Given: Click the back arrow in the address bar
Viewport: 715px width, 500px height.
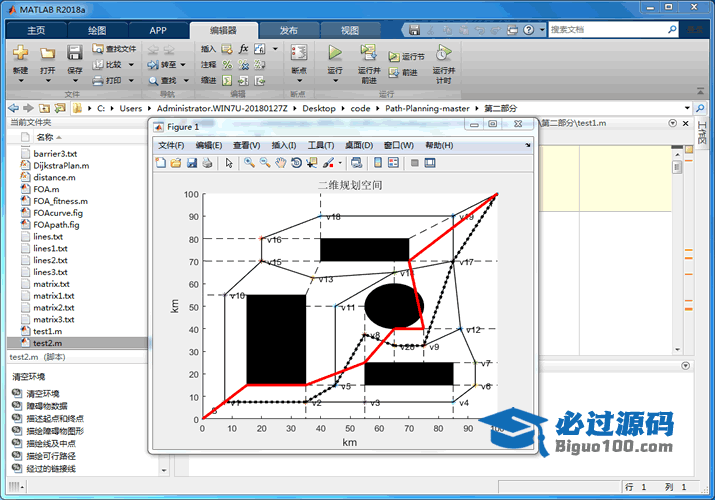Looking at the screenshot, I should (14, 108).
